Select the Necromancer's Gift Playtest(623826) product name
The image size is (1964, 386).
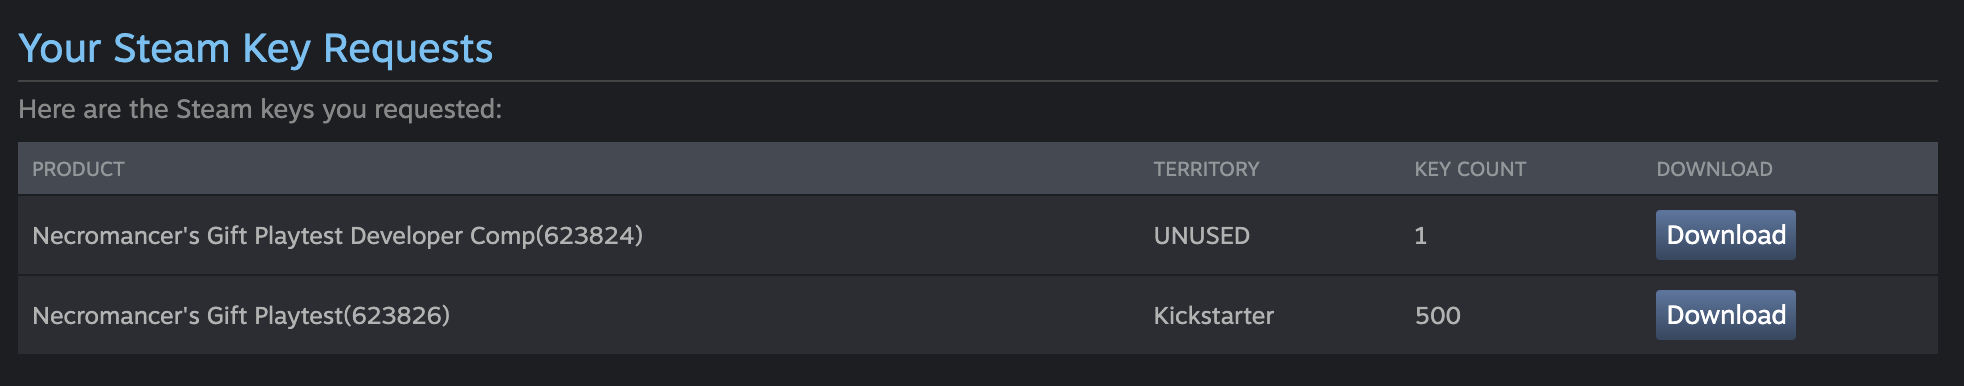(241, 316)
